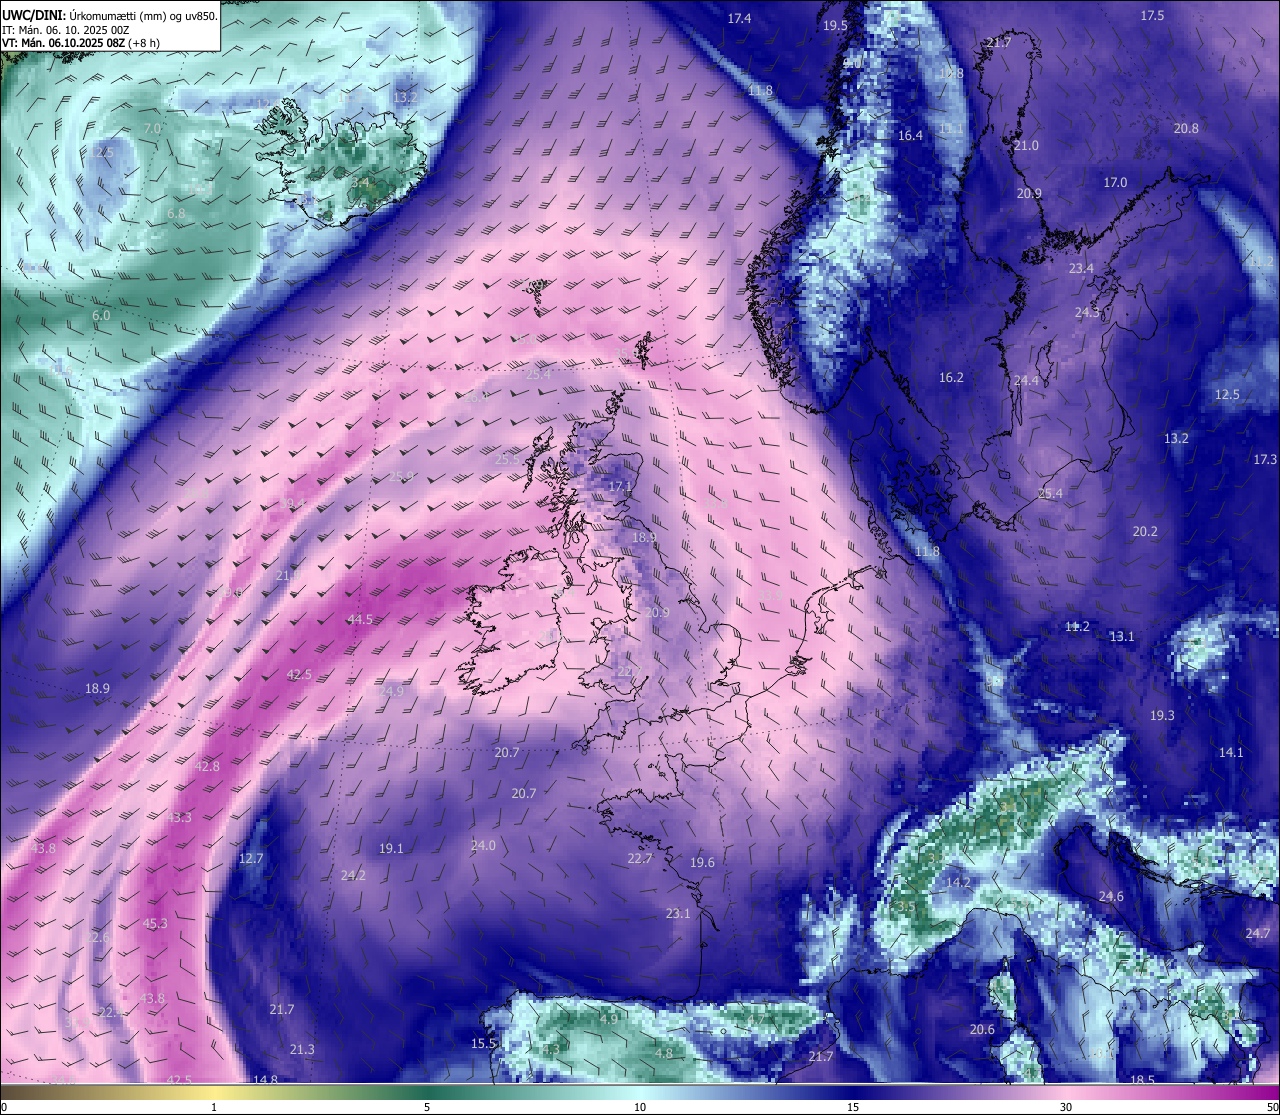
Task: Click the 12.5 value on the right edge
Action: [1227, 394]
